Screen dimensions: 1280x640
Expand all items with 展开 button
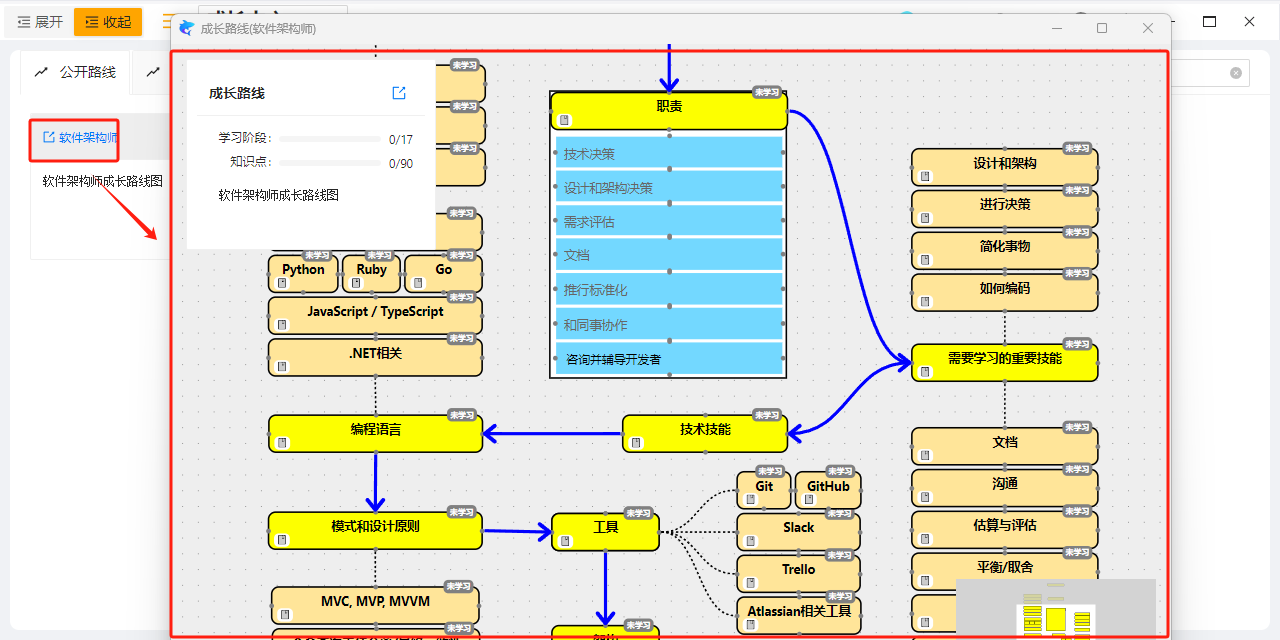coord(40,22)
